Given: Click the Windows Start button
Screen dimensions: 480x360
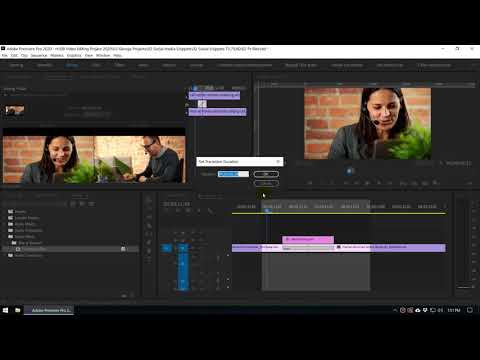Looking at the screenshot, I should pos(5,310).
